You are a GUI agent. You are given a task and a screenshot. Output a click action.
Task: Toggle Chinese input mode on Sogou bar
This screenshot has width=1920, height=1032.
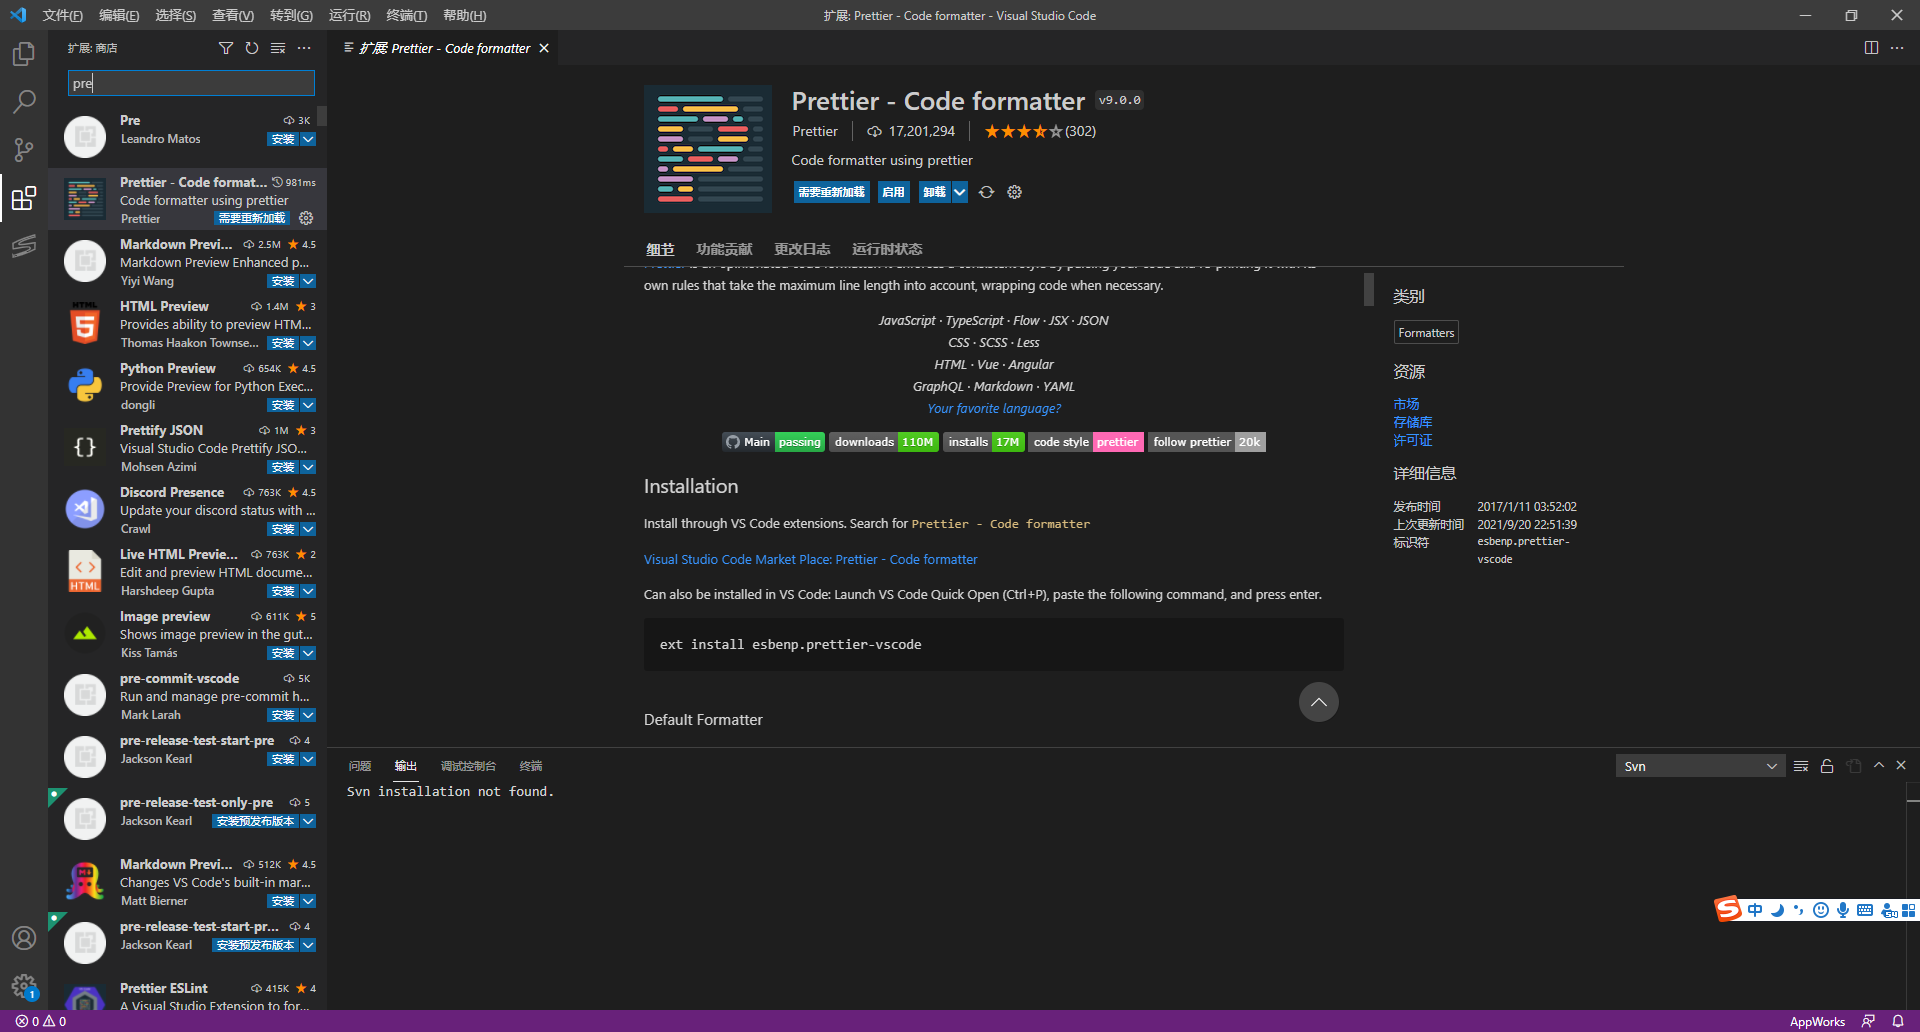tap(1755, 910)
